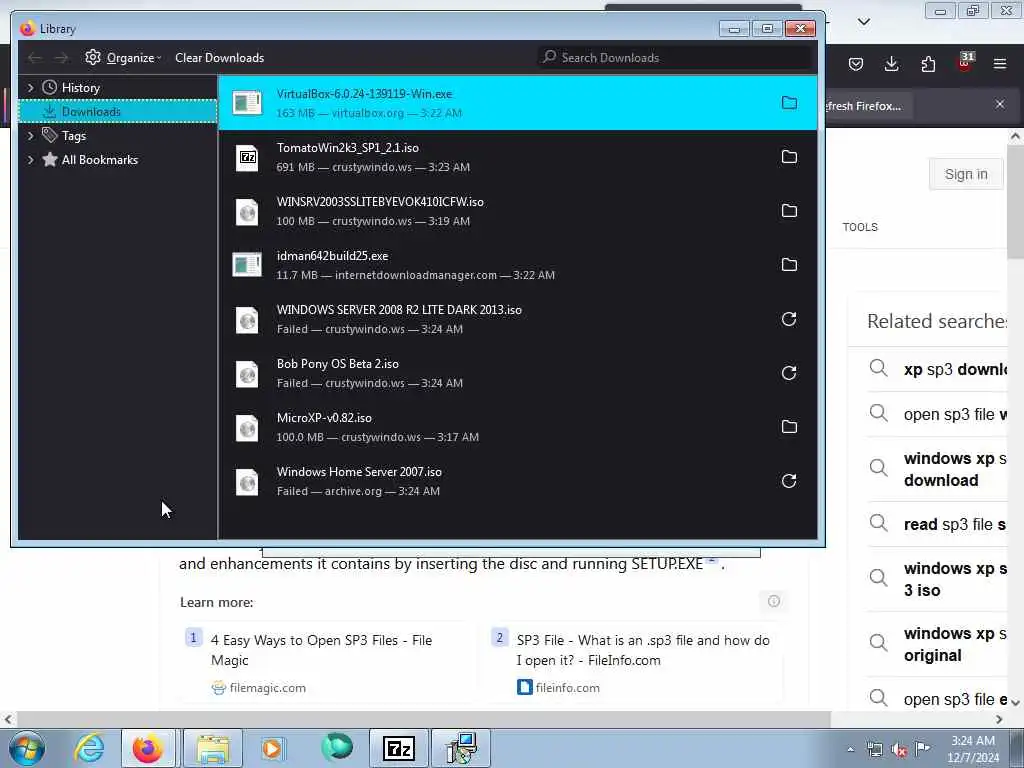Image resolution: width=1024 pixels, height=768 pixels.
Task: Go back using Library back arrow
Action: pos(35,58)
